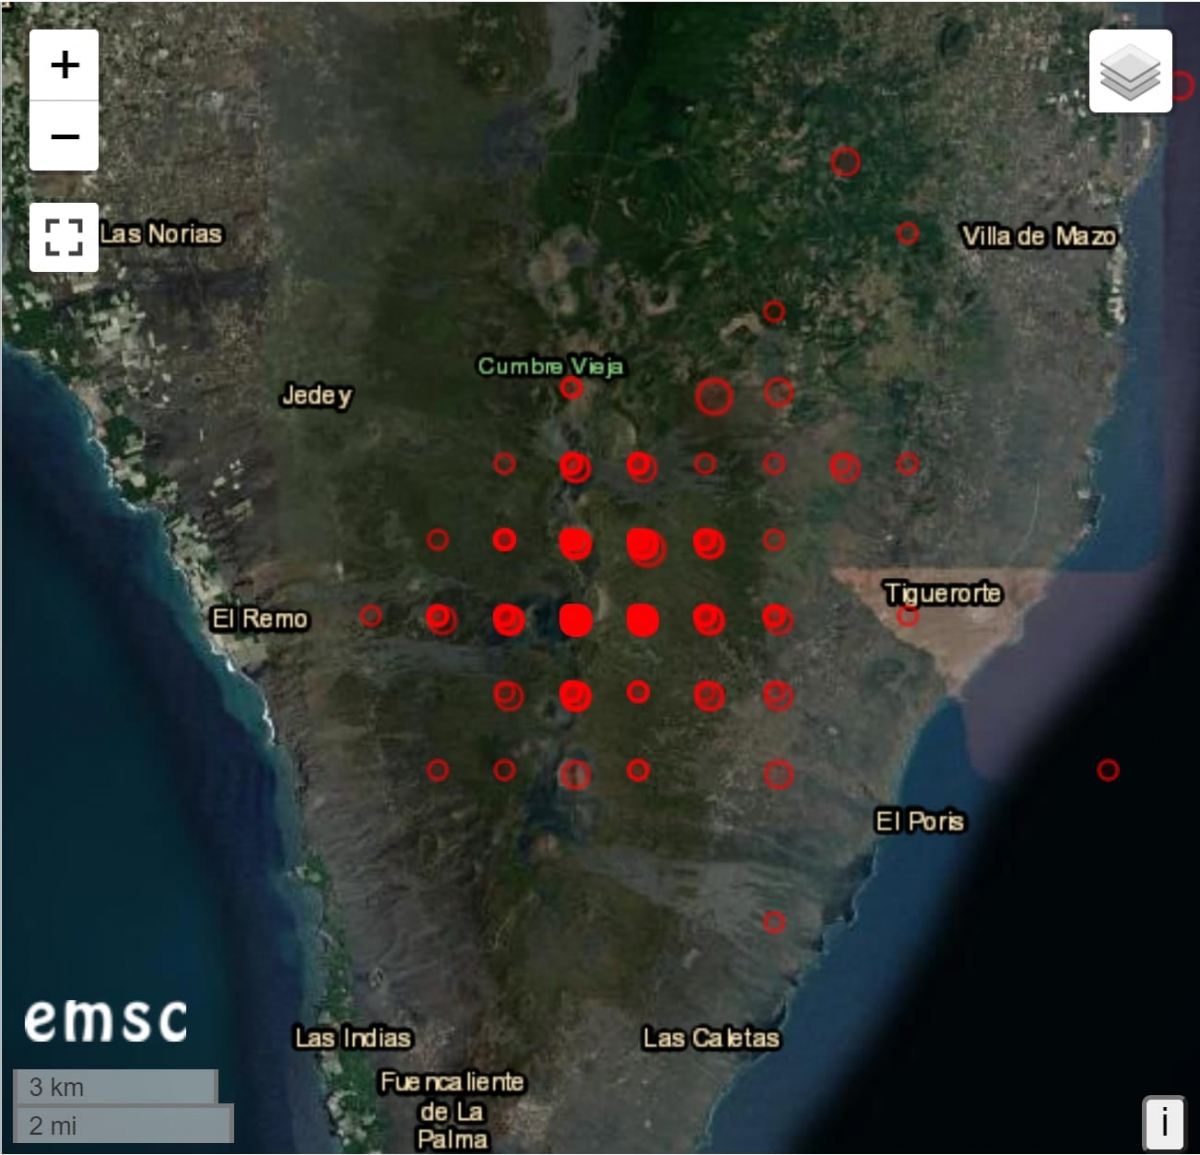Select the isolated earthquake marker in the ocean
Viewport: 1200px width, 1155px height.
click(x=1107, y=770)
